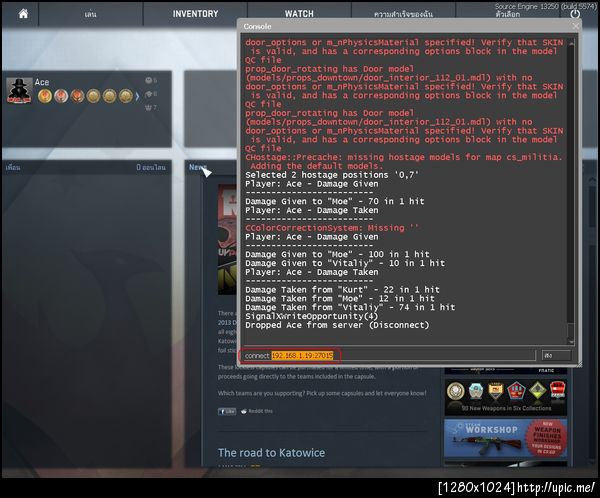Click the console scrollbar up arrow
Image resolution: width=600 pixels, height=498 pixels.
point(571,44)
